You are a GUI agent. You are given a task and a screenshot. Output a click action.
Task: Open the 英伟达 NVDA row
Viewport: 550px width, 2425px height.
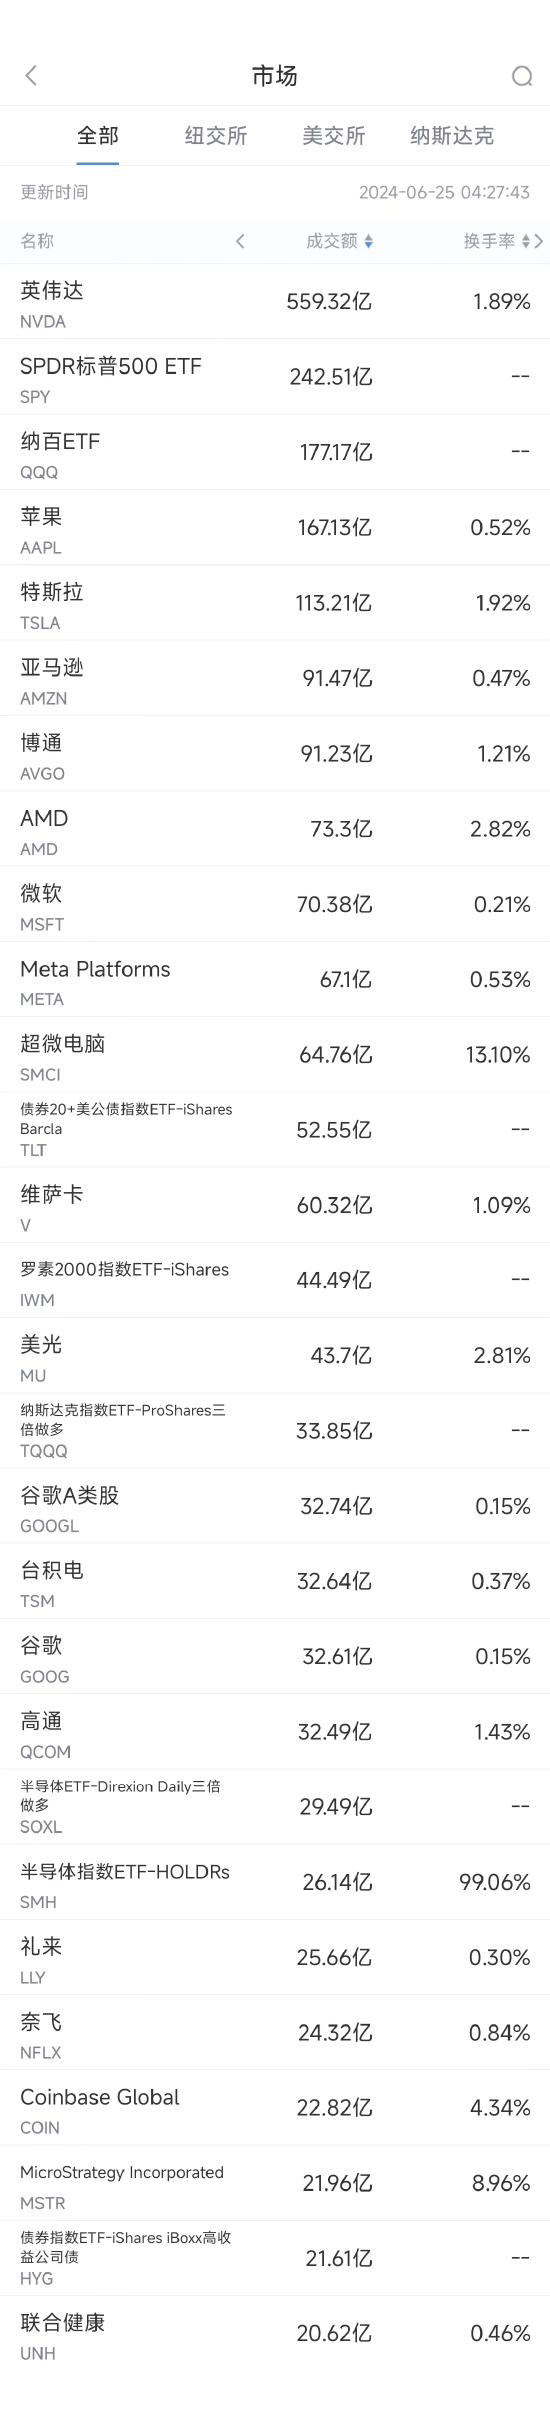point(275,302)
